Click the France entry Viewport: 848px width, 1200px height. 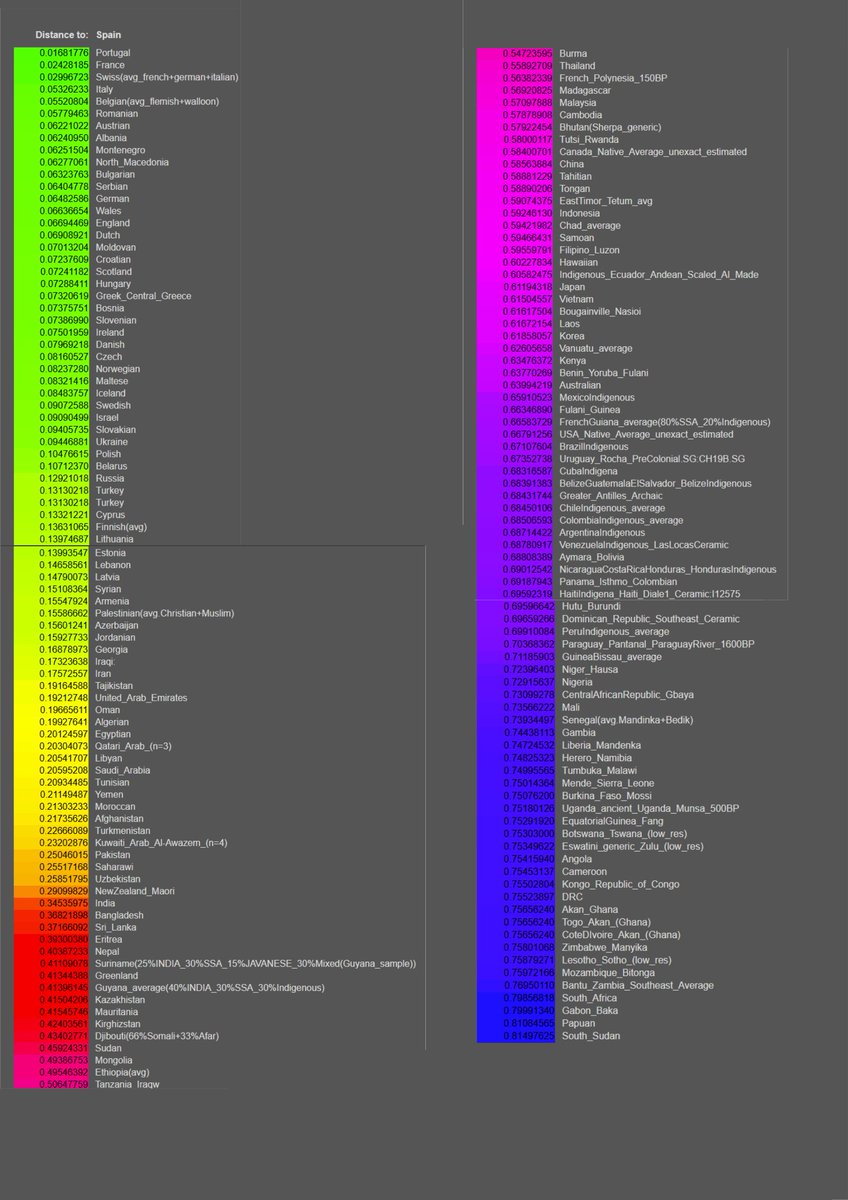click(110, 65)
